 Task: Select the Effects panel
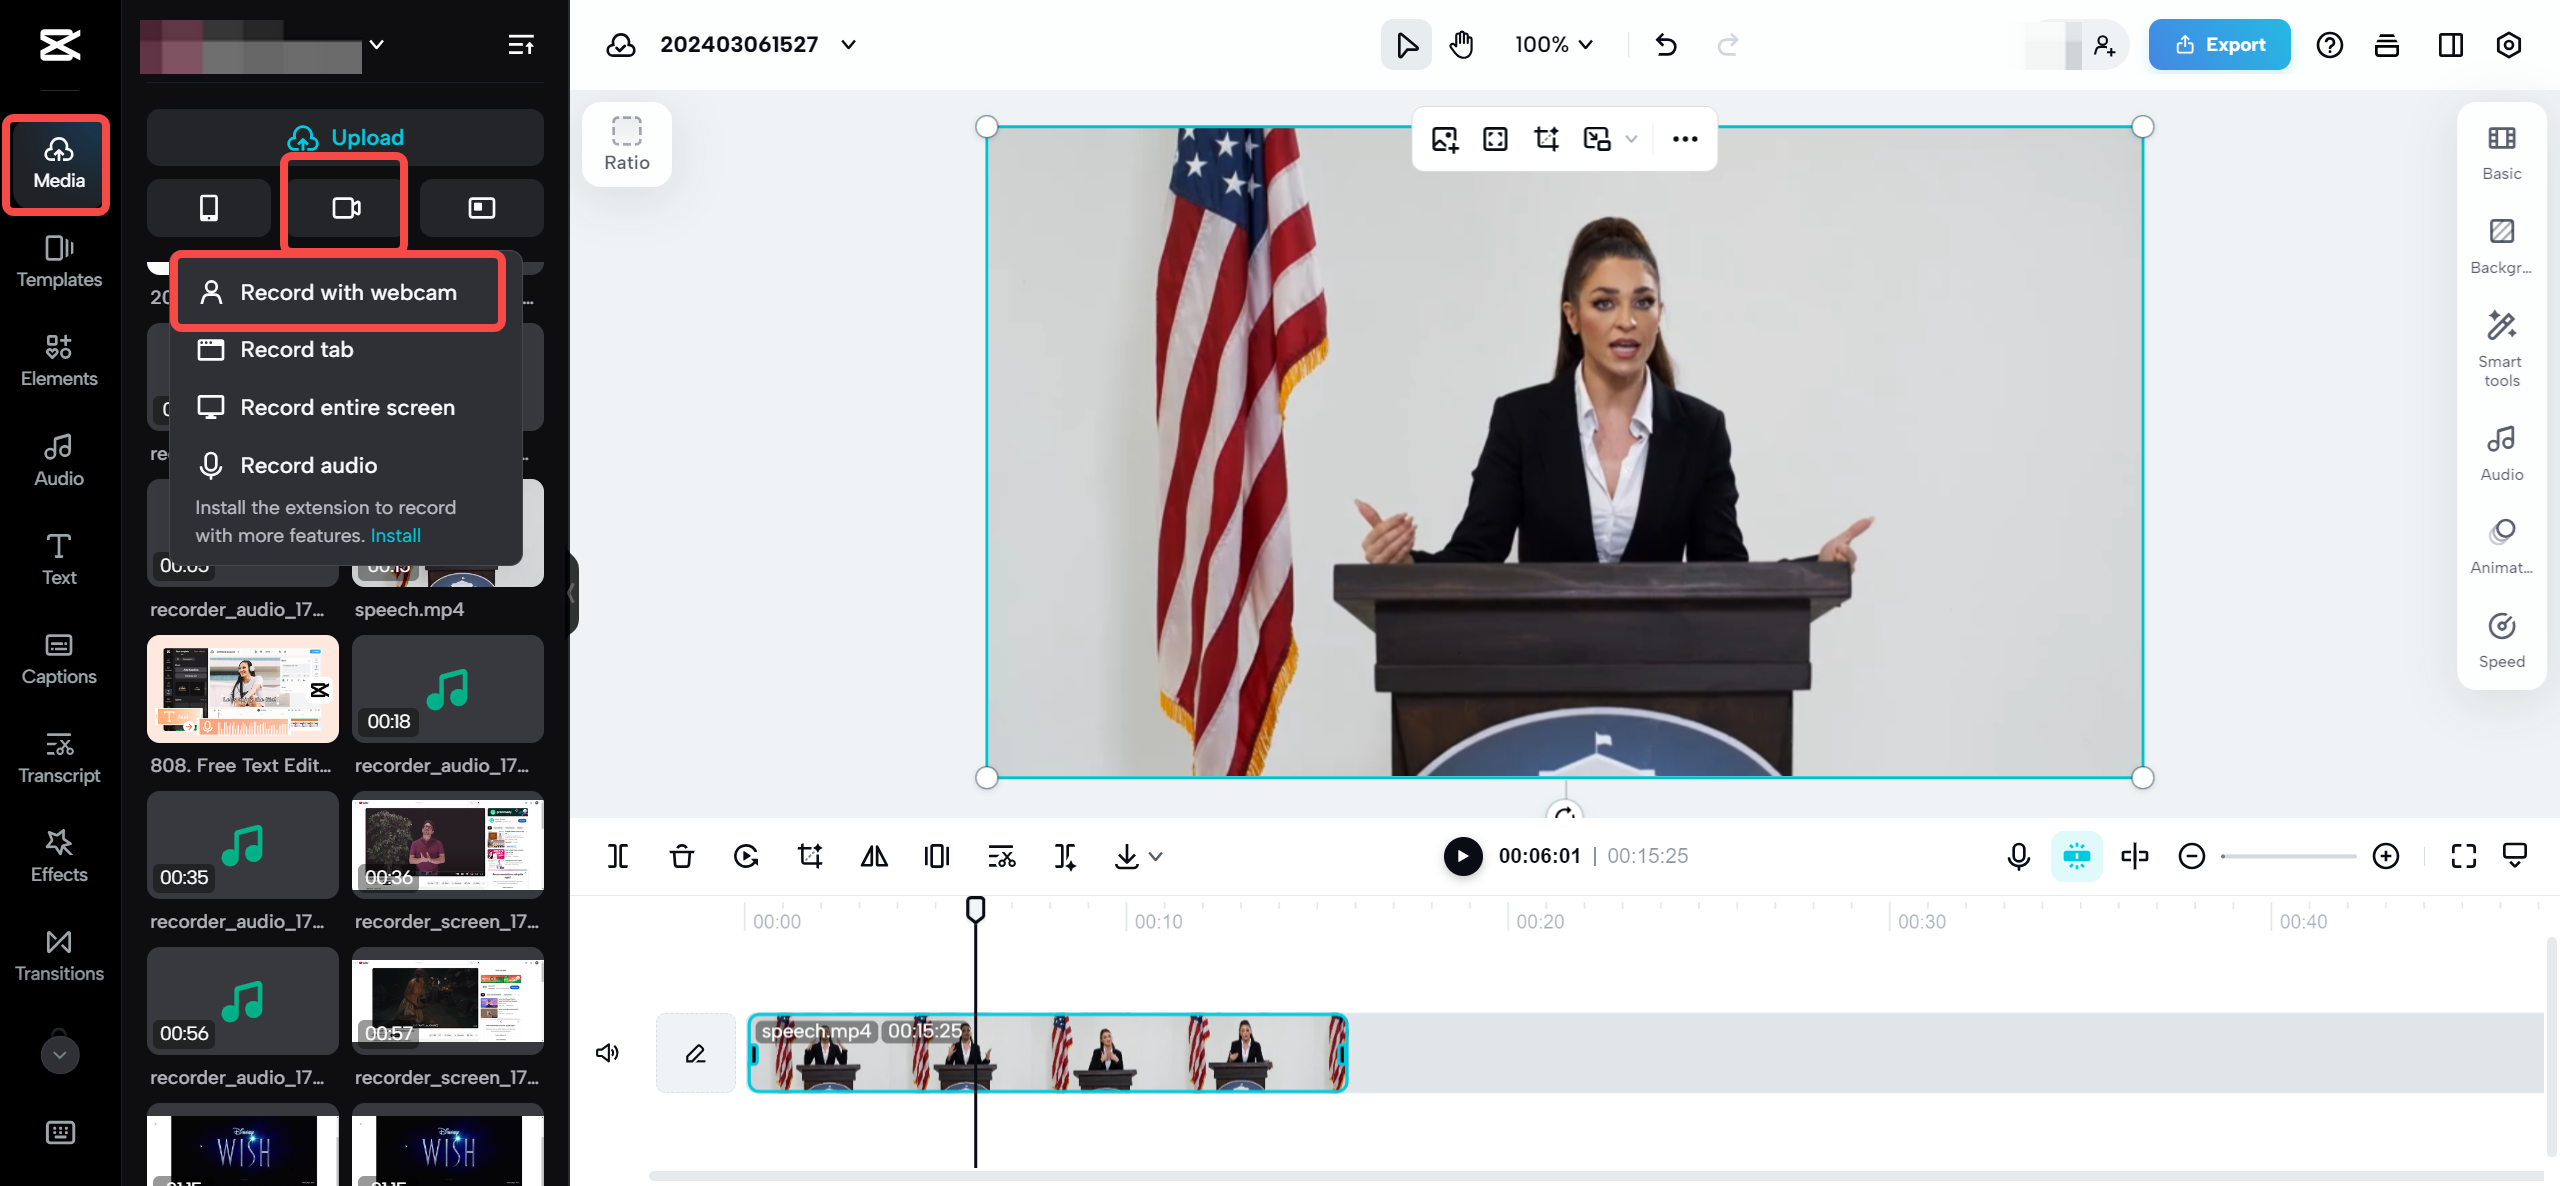pyautogui.click(x=58, y=856)
